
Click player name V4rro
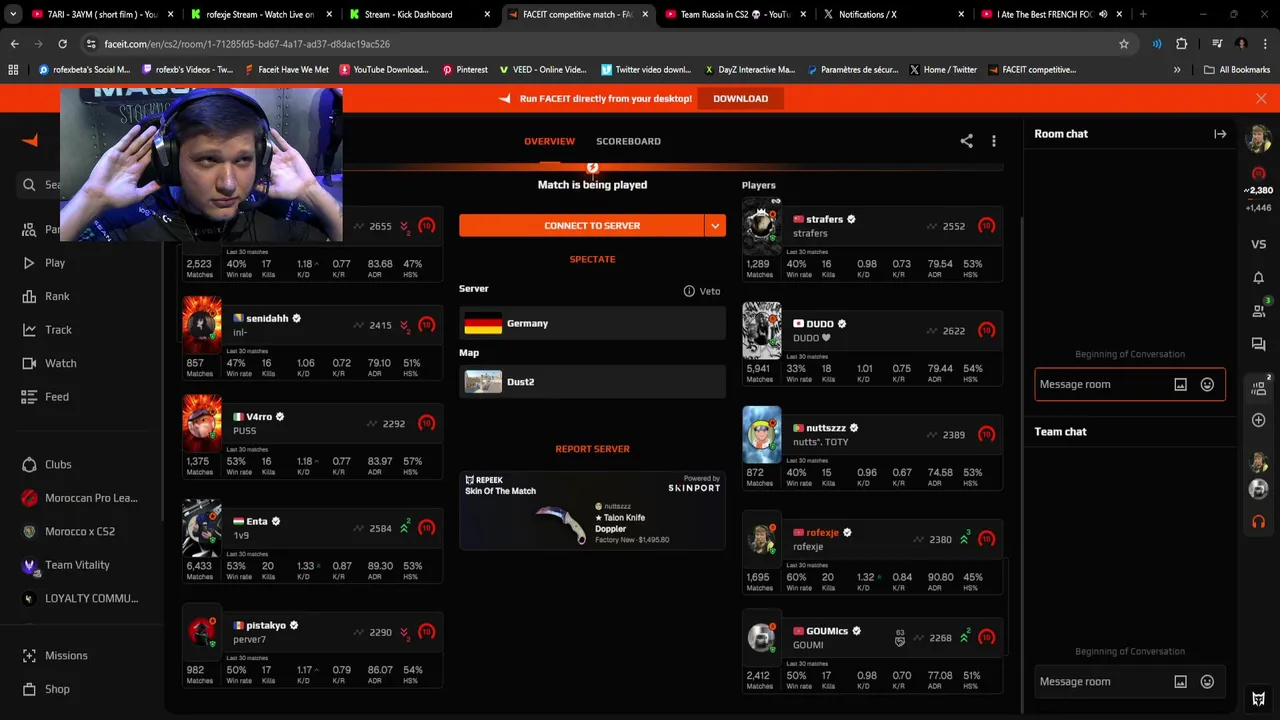click(259, 417)
